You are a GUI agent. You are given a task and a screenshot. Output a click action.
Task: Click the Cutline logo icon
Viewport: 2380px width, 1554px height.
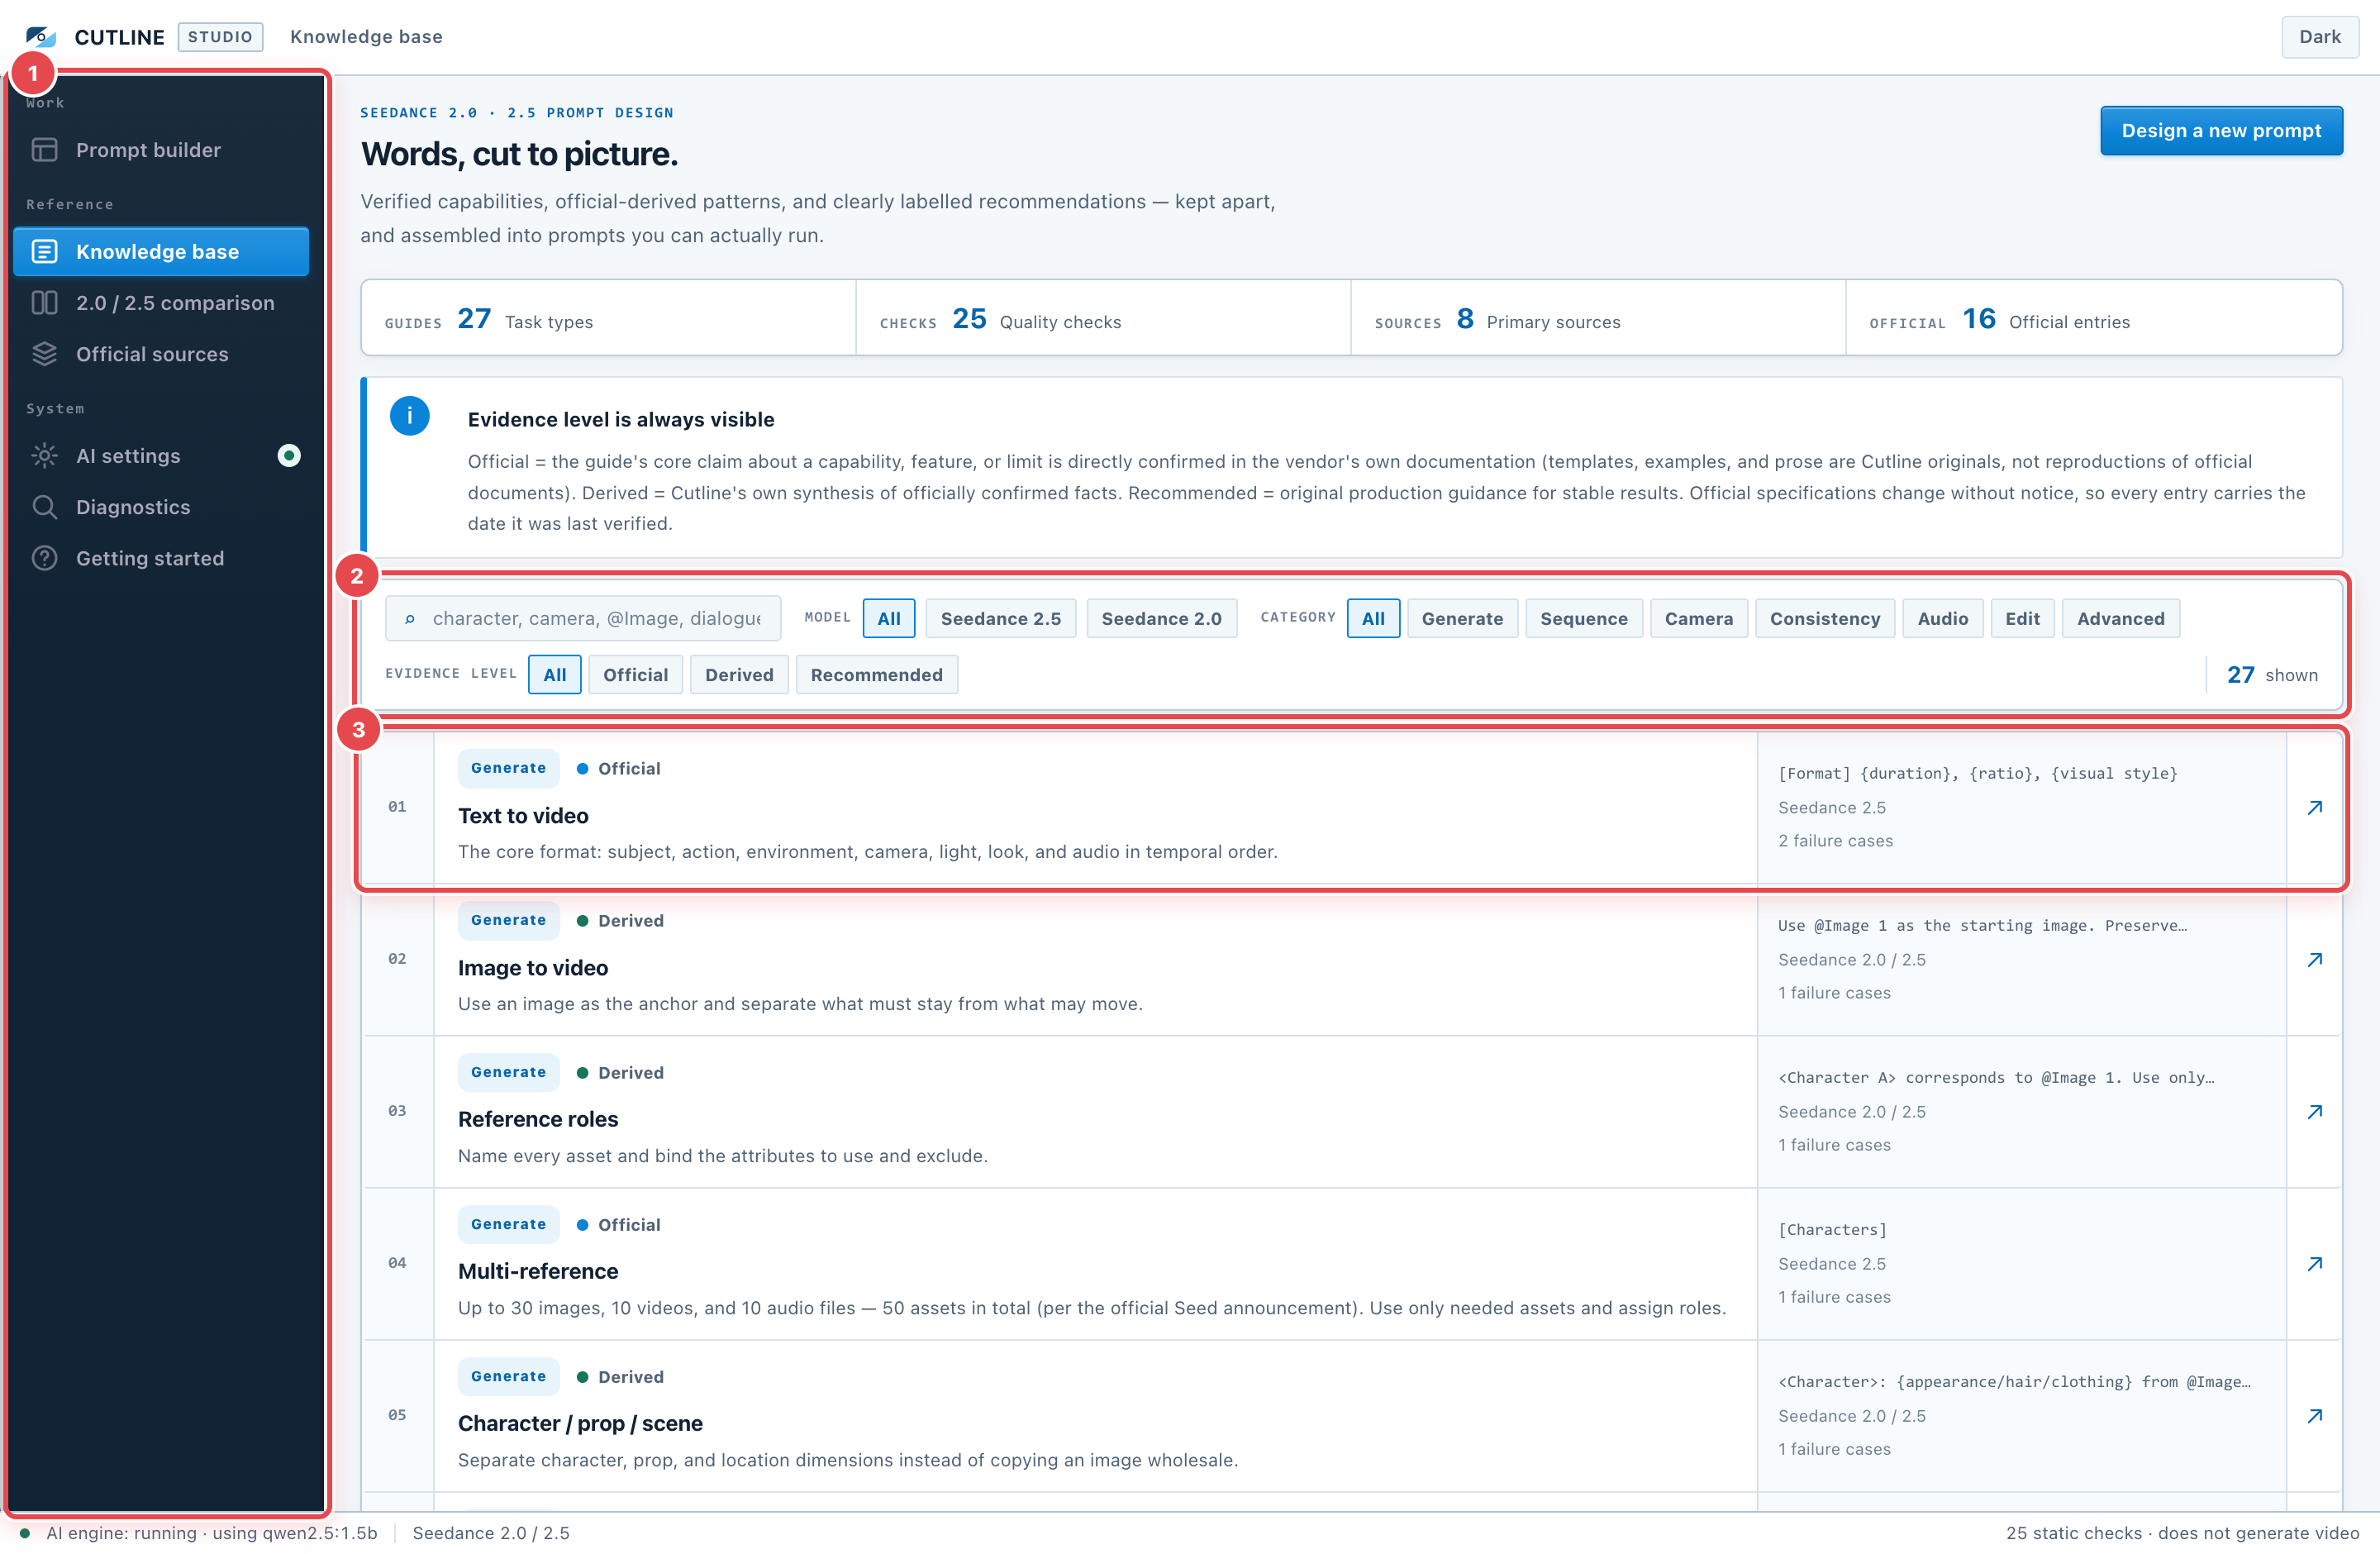pos(41,37)
